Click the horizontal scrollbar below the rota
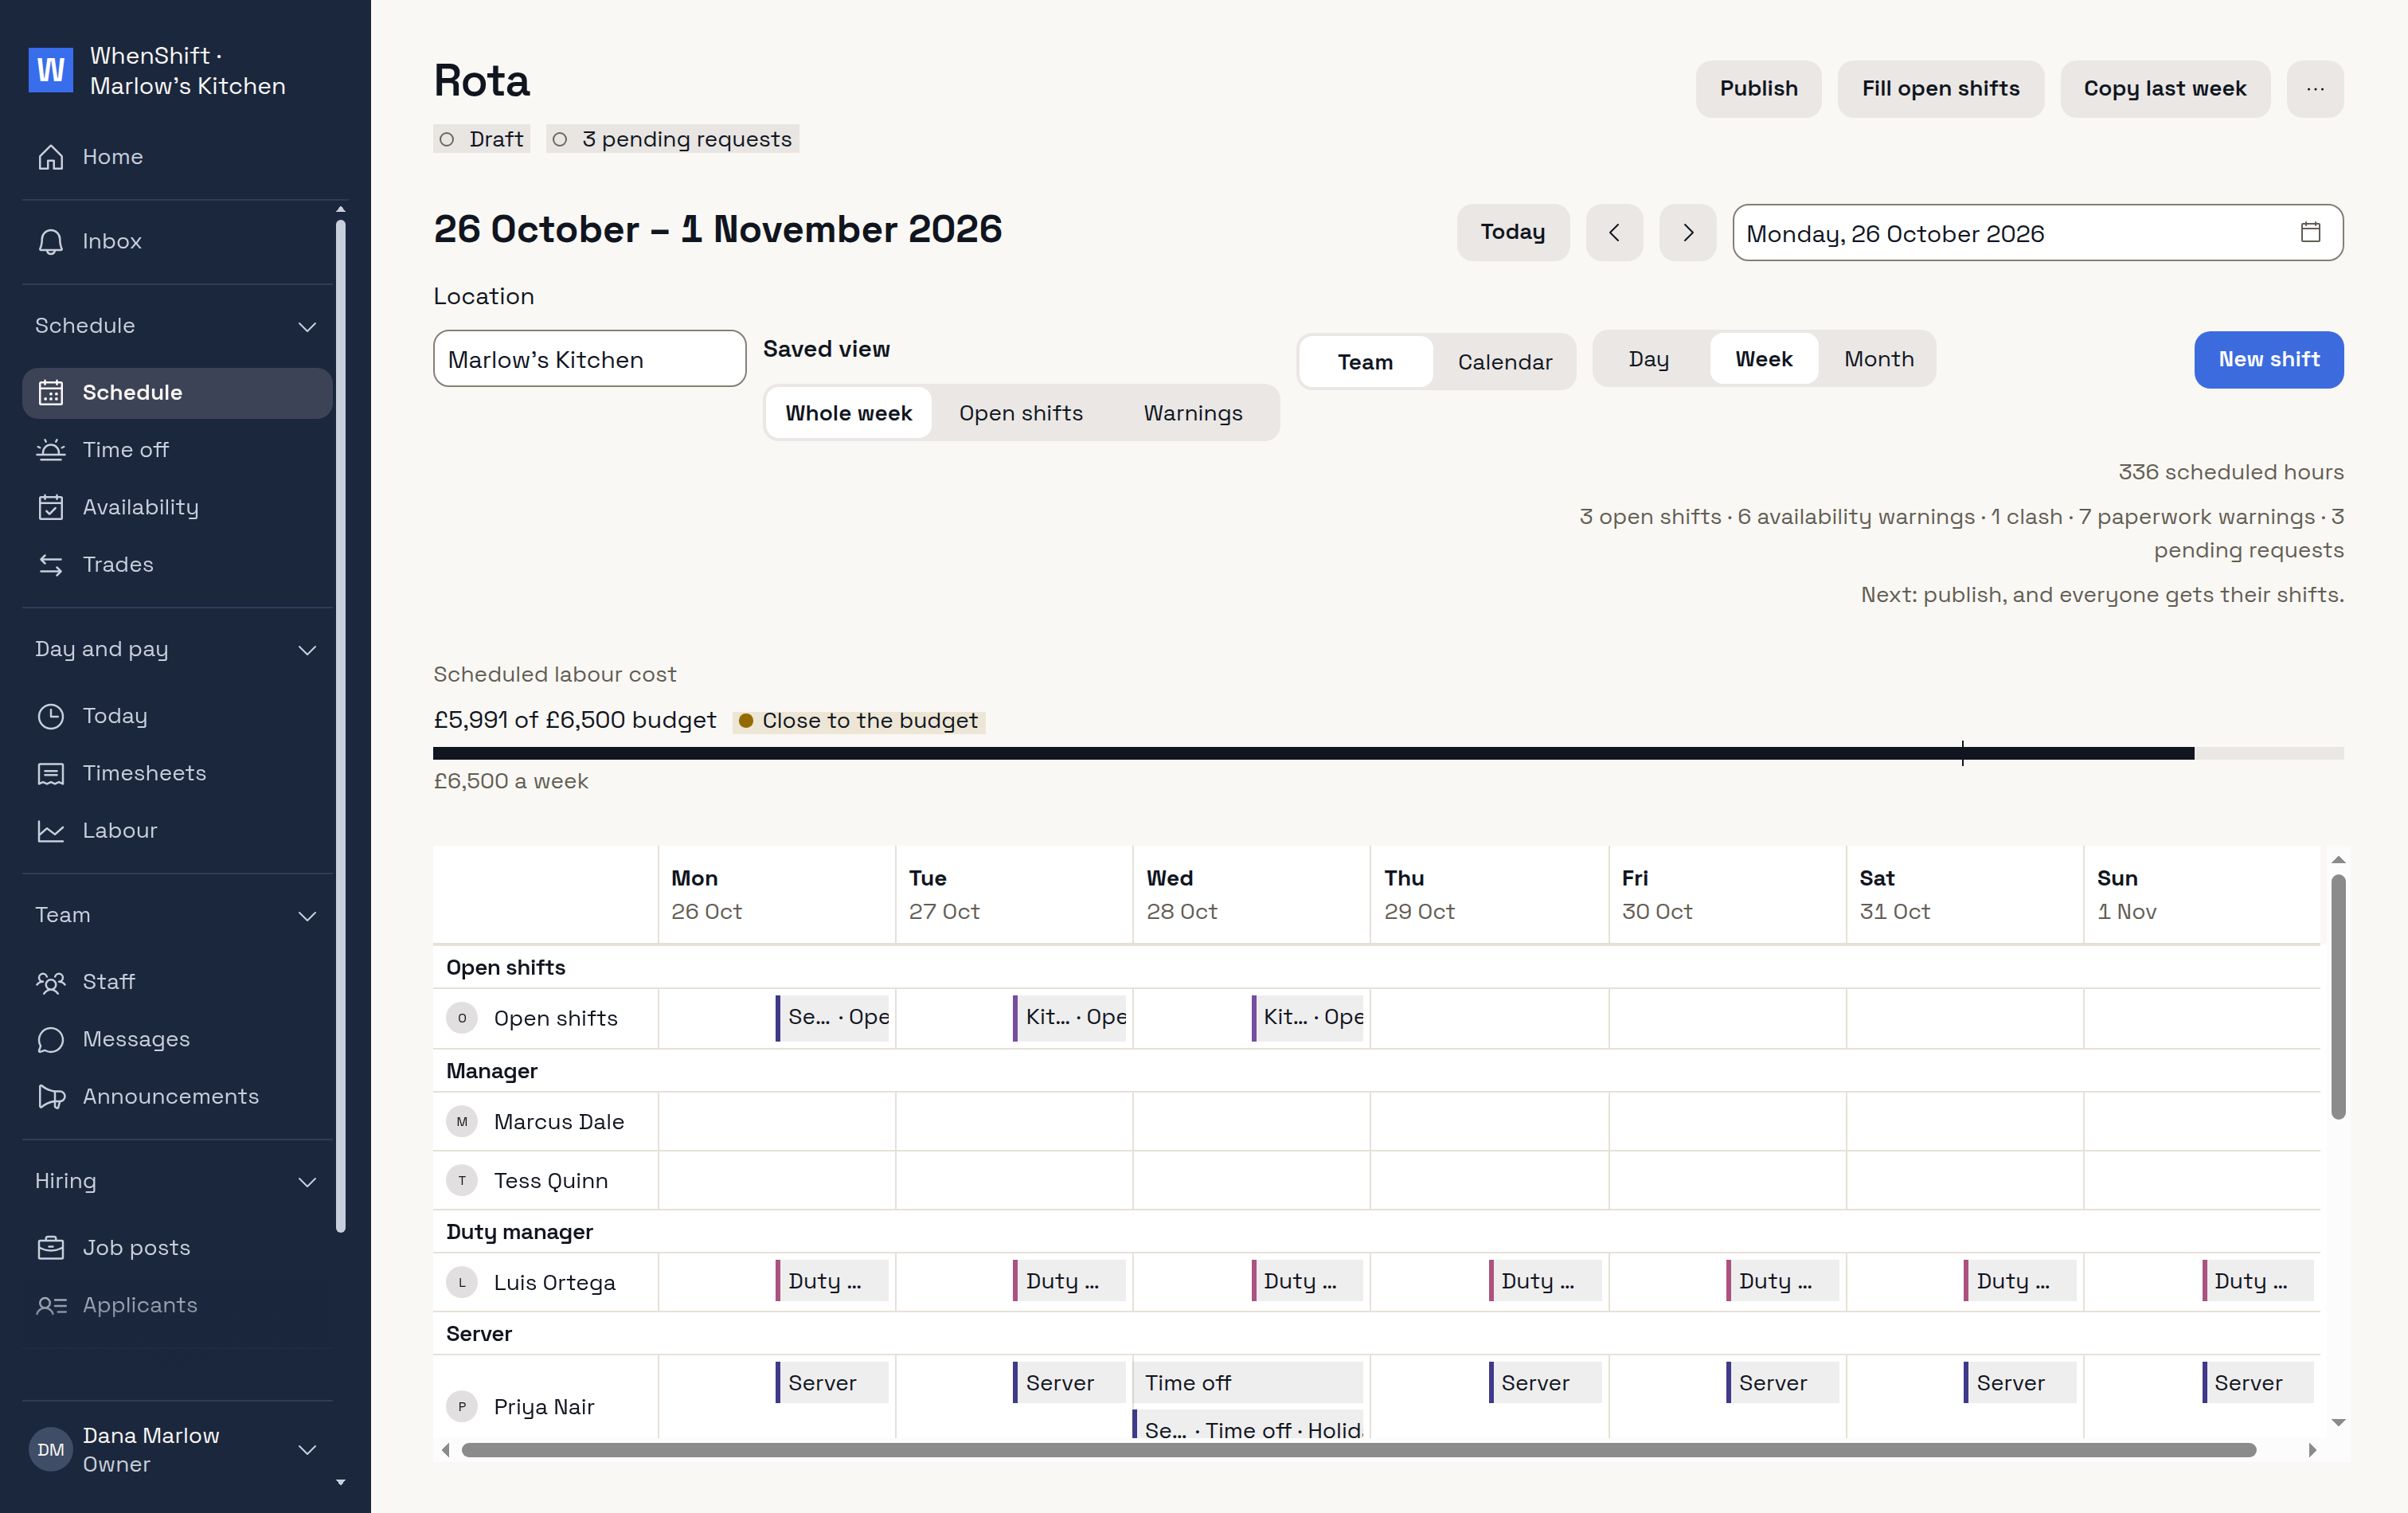 pos(1358,1450)
